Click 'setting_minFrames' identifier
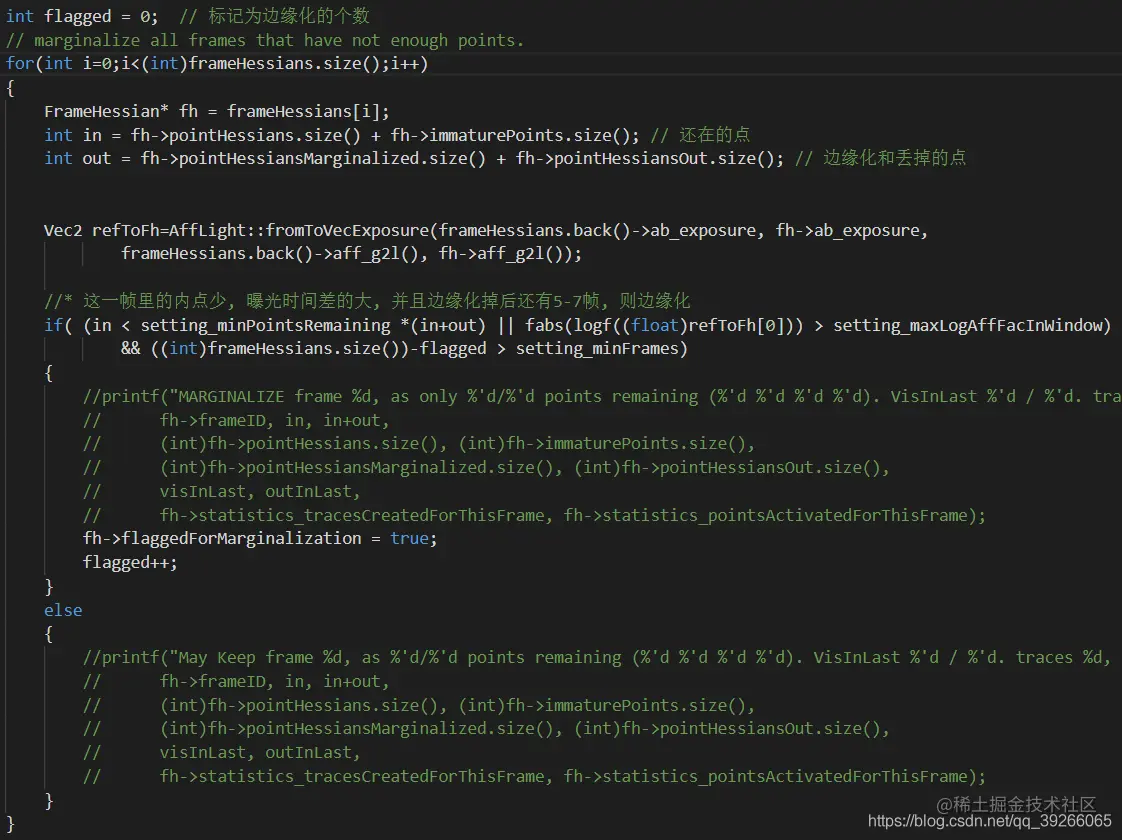 597,349
